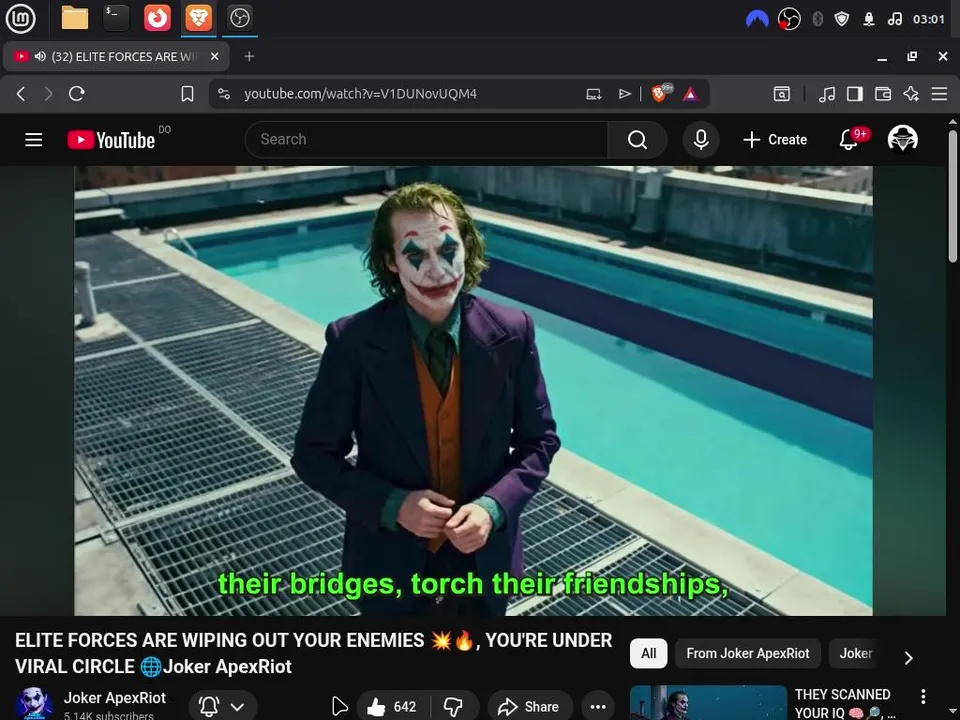Image resolution: width=960 pixels, height=720 pixels.
Task: Select the ELITE FORCES YouTube tab
Action: coord(116,56)
